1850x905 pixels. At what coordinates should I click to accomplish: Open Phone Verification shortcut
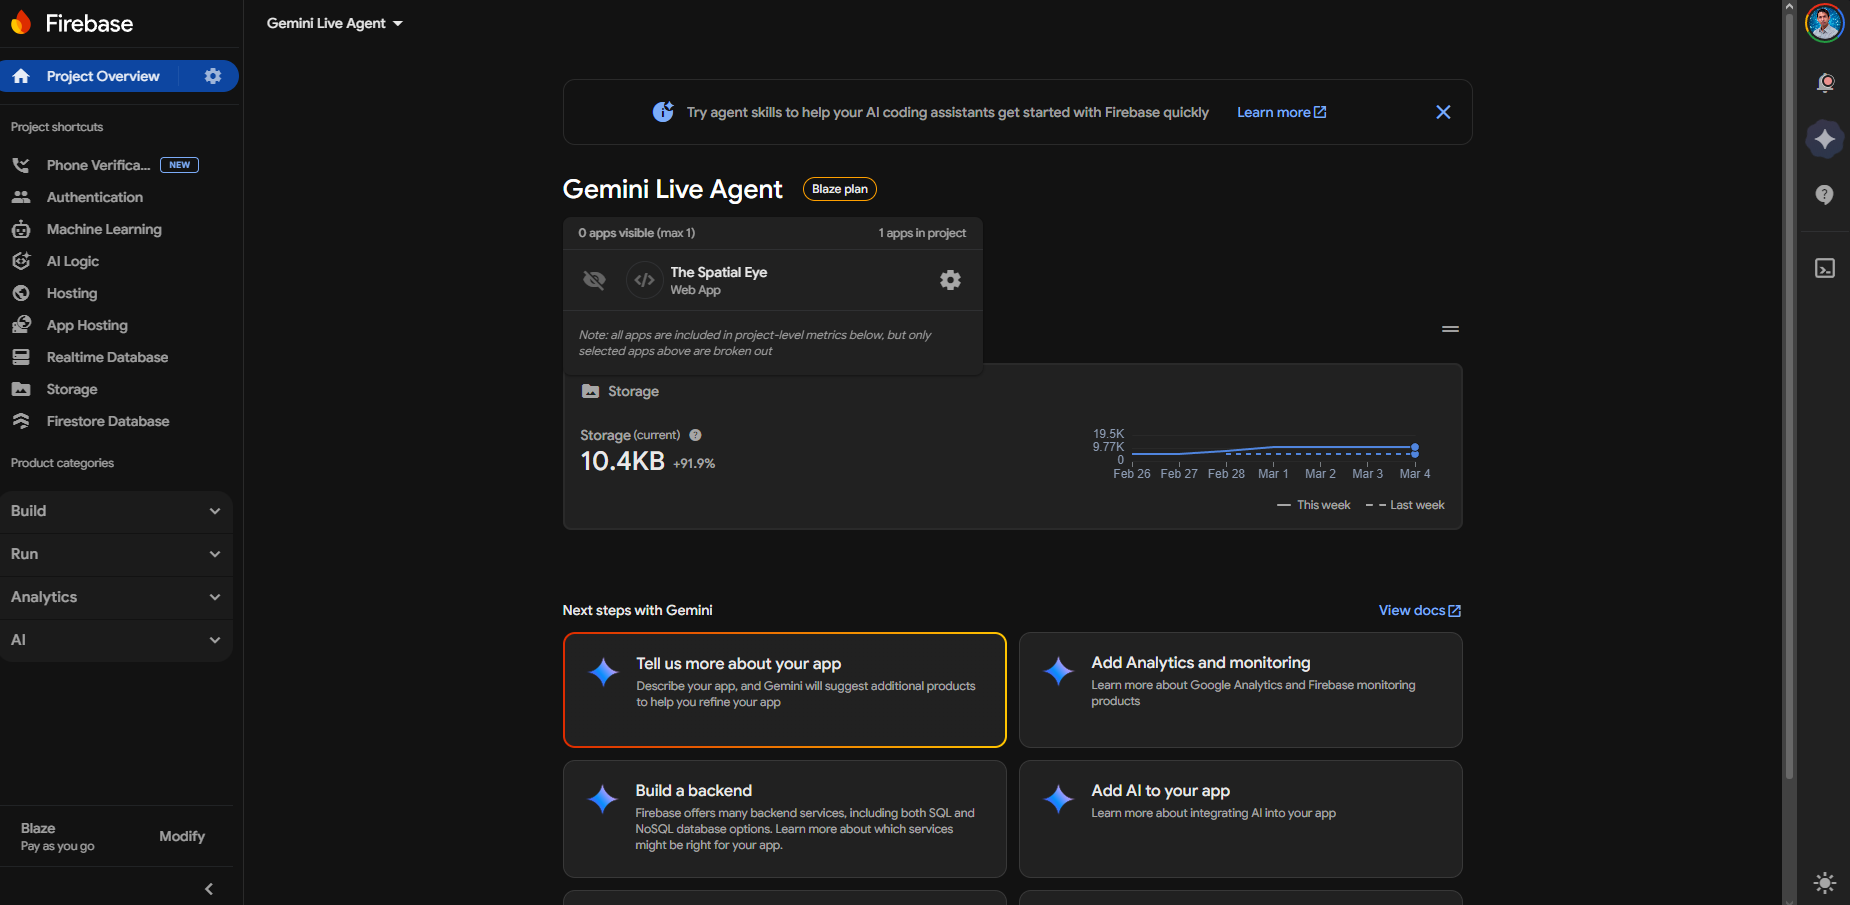(x=98, y=165)
